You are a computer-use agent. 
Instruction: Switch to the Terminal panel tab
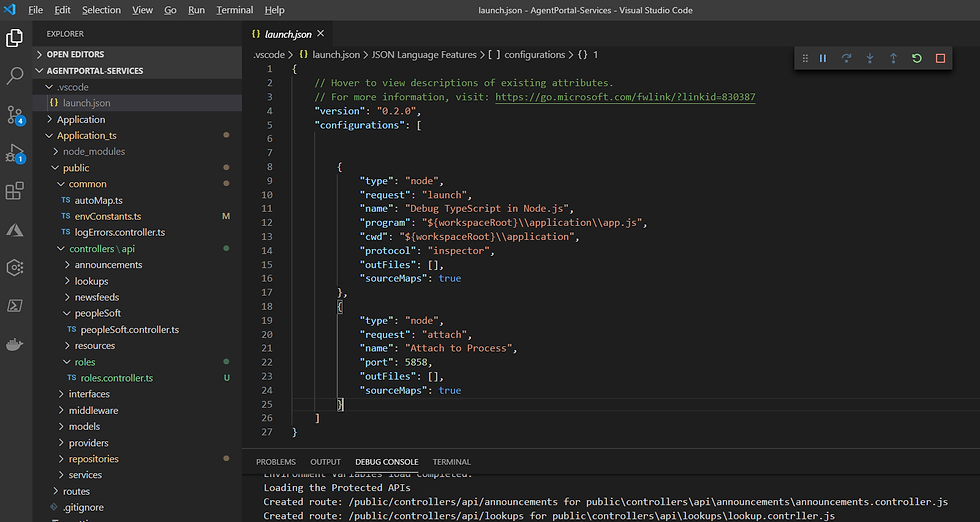[451, 462]
